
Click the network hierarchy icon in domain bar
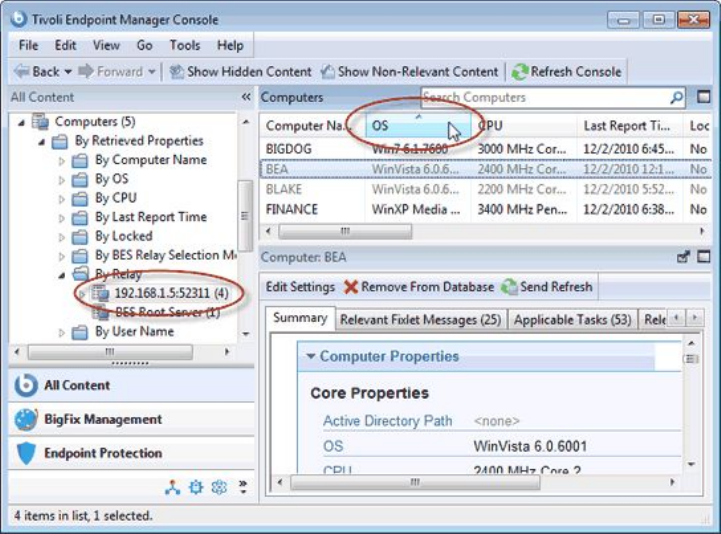(172, 487)
